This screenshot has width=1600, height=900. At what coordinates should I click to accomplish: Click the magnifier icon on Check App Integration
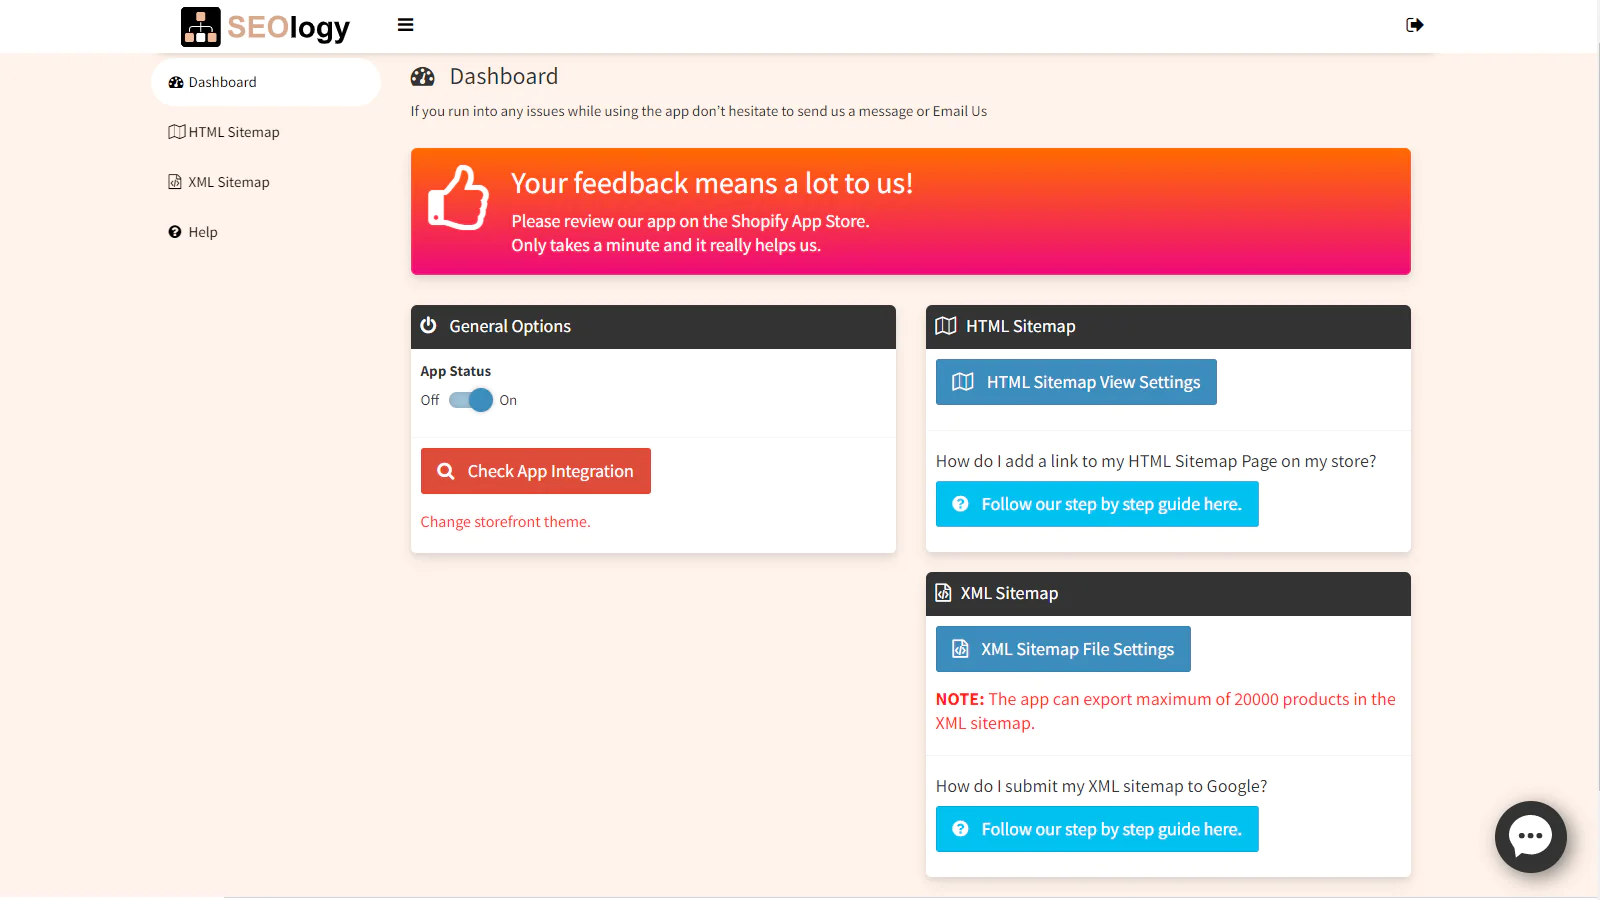[x=446, y=471]
